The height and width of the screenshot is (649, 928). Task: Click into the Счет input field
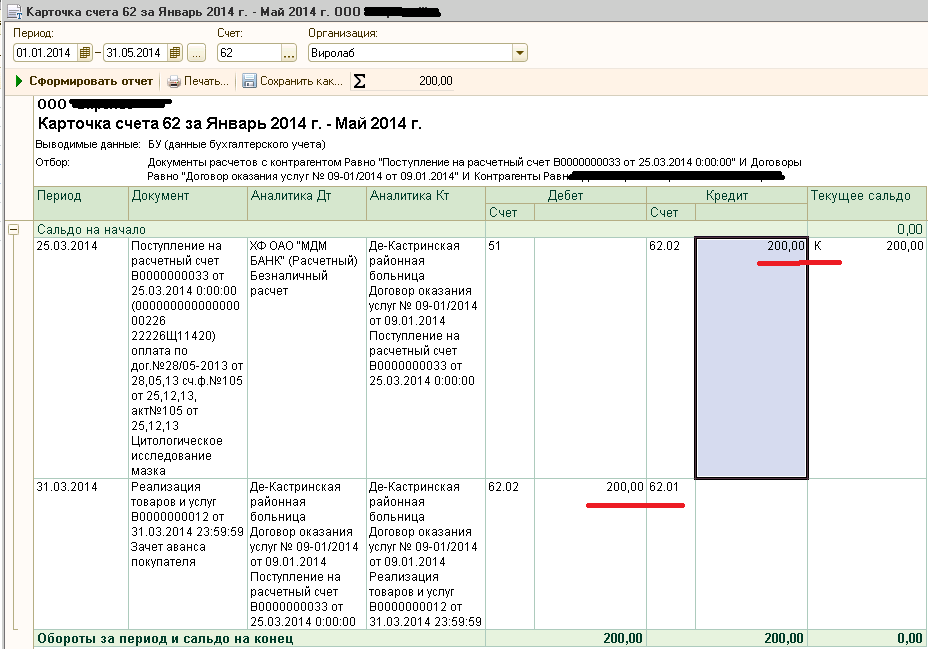[248, 53]
